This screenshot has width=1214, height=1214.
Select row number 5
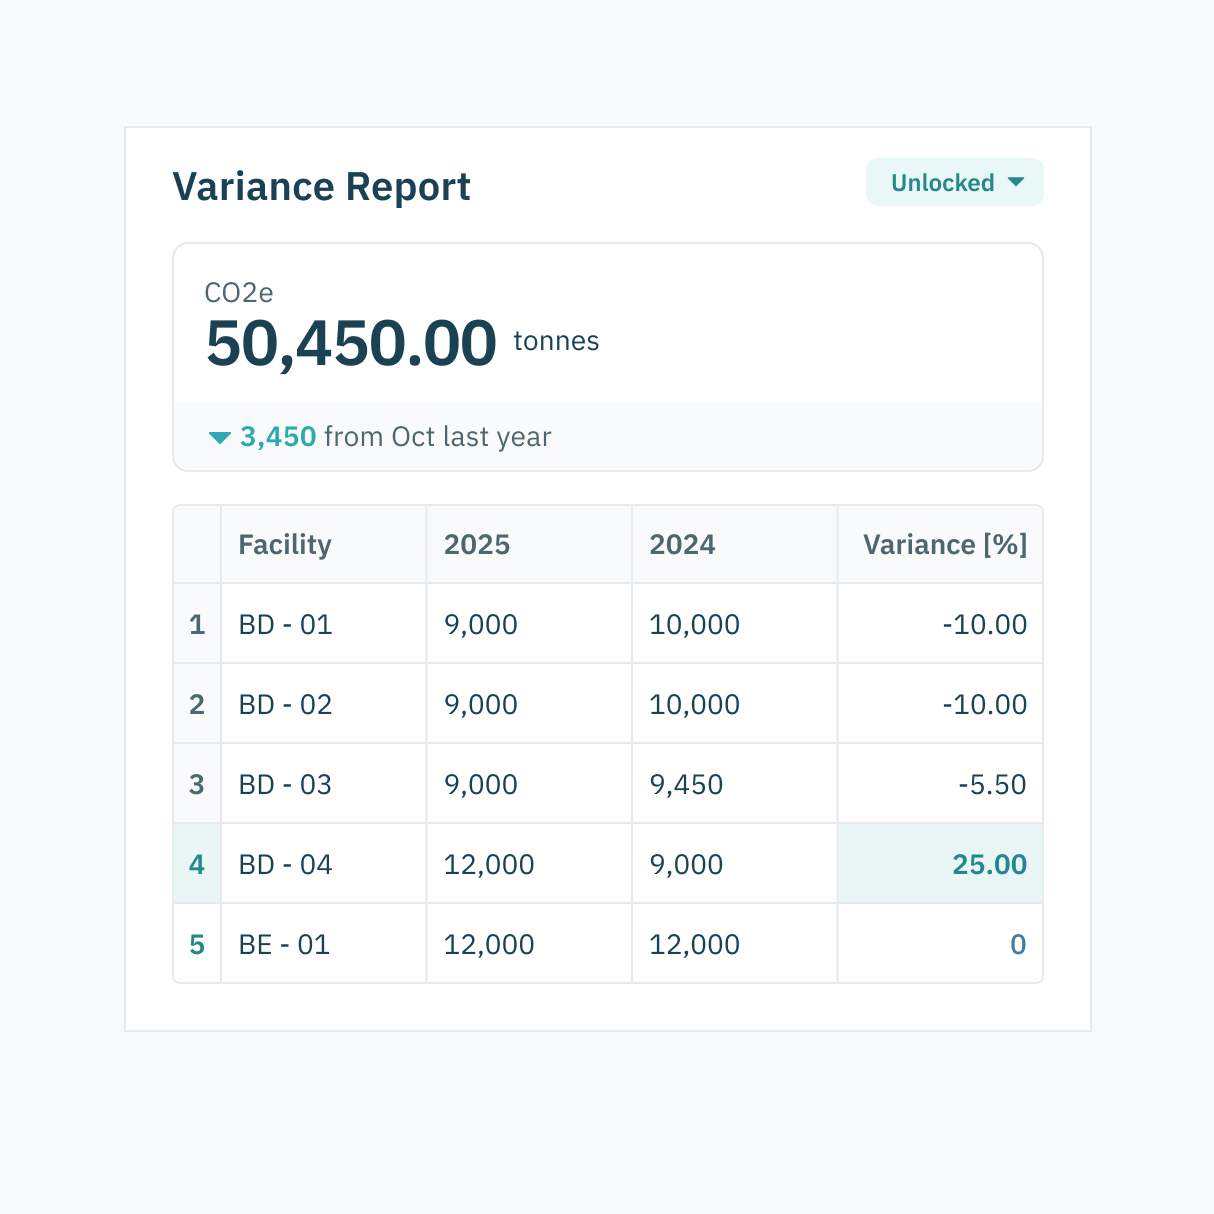tap(197, 944)
